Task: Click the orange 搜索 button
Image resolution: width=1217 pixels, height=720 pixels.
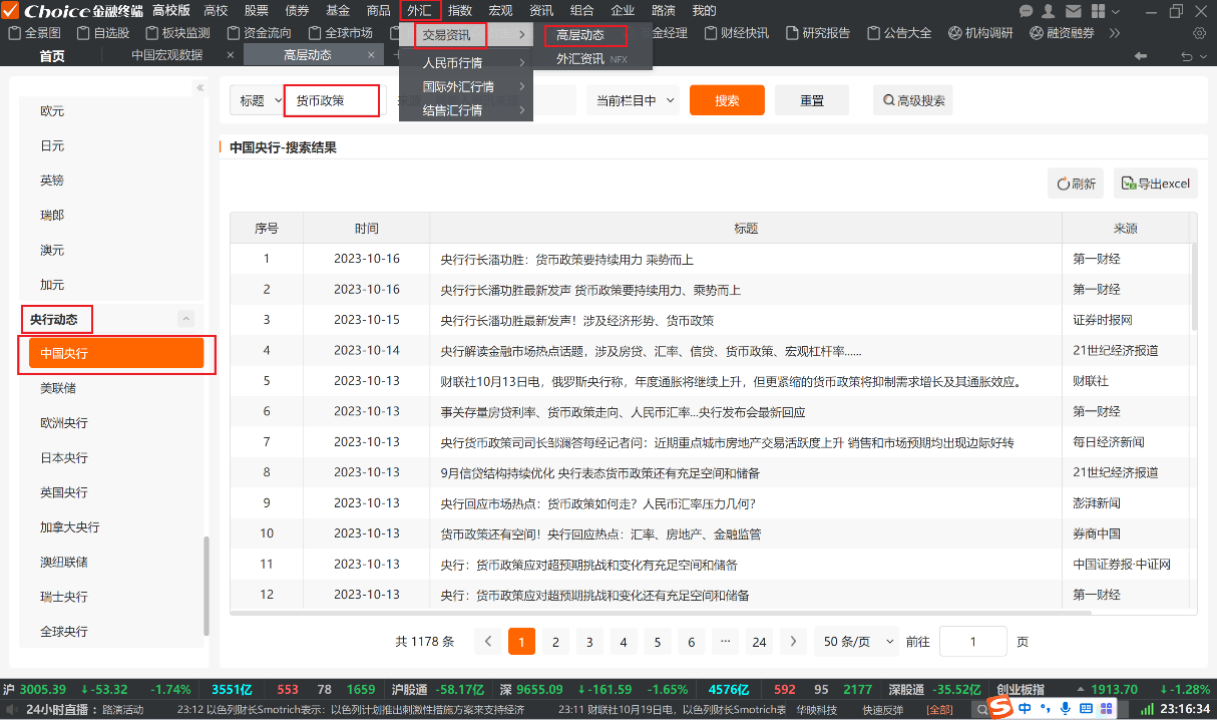Action: tap(727, 100)
